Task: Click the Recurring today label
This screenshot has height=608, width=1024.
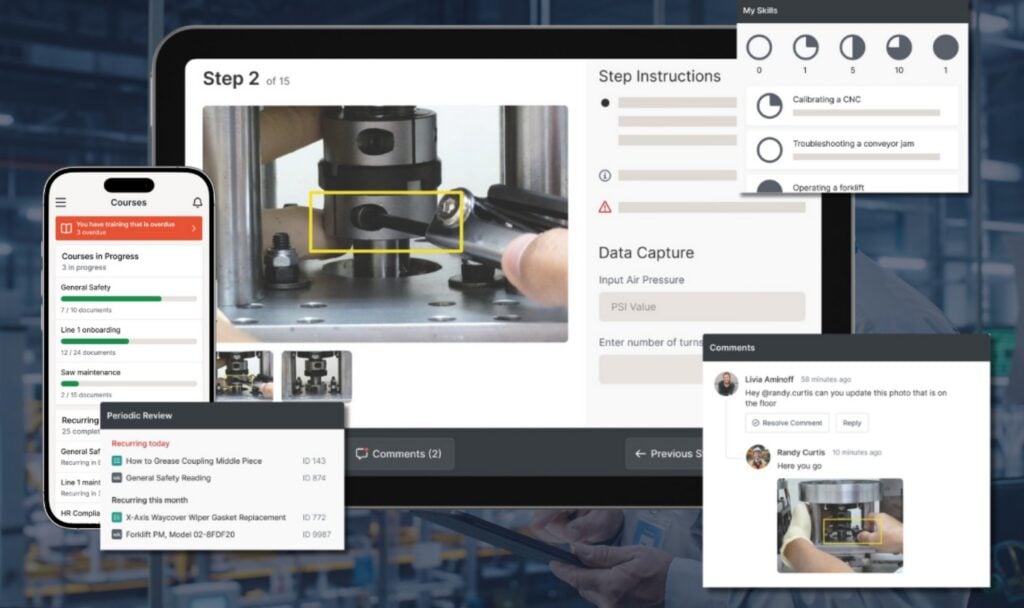Action: click(140, 443)
